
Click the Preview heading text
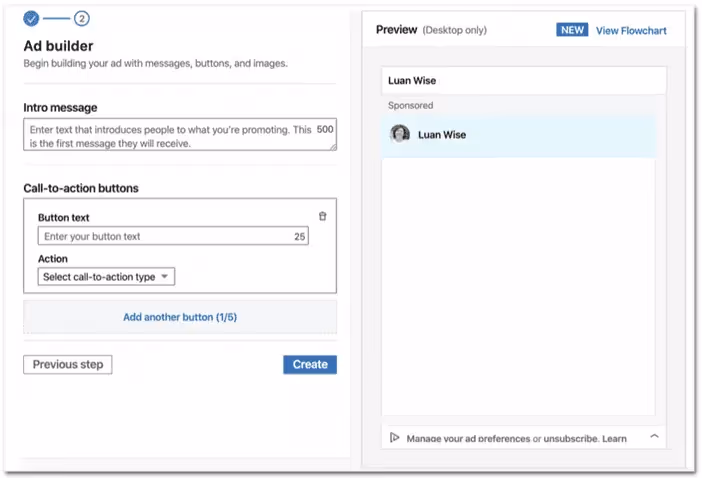tap(397, 30)
